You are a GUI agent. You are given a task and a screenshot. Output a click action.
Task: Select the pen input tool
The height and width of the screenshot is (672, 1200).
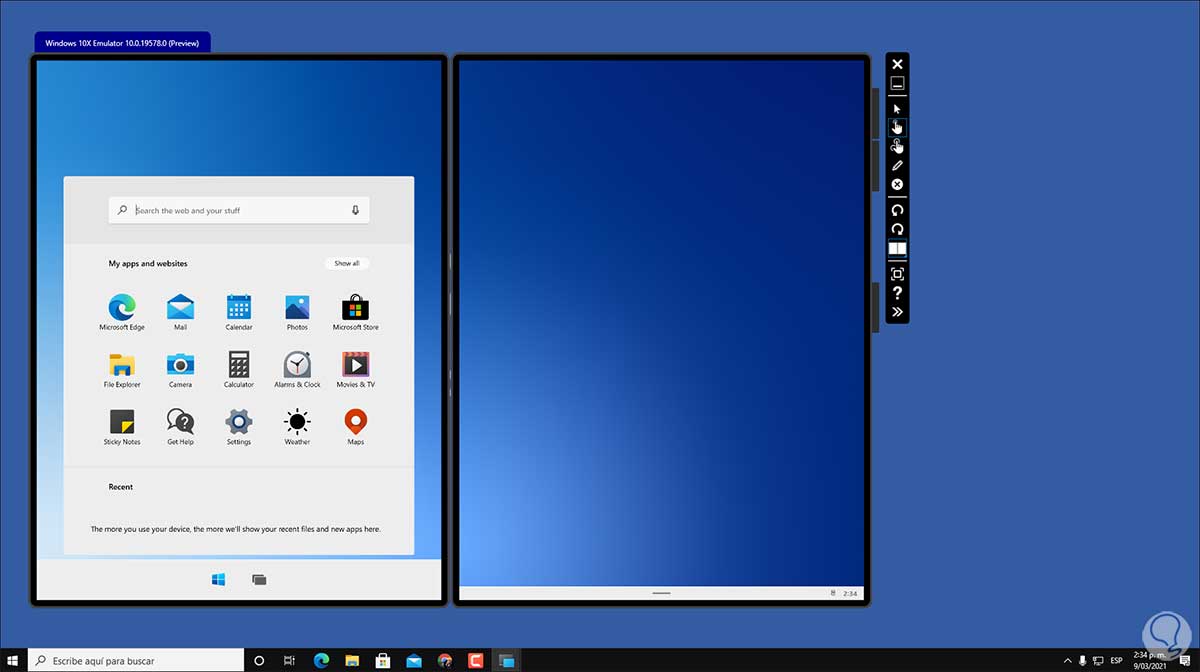coord(897,165)
